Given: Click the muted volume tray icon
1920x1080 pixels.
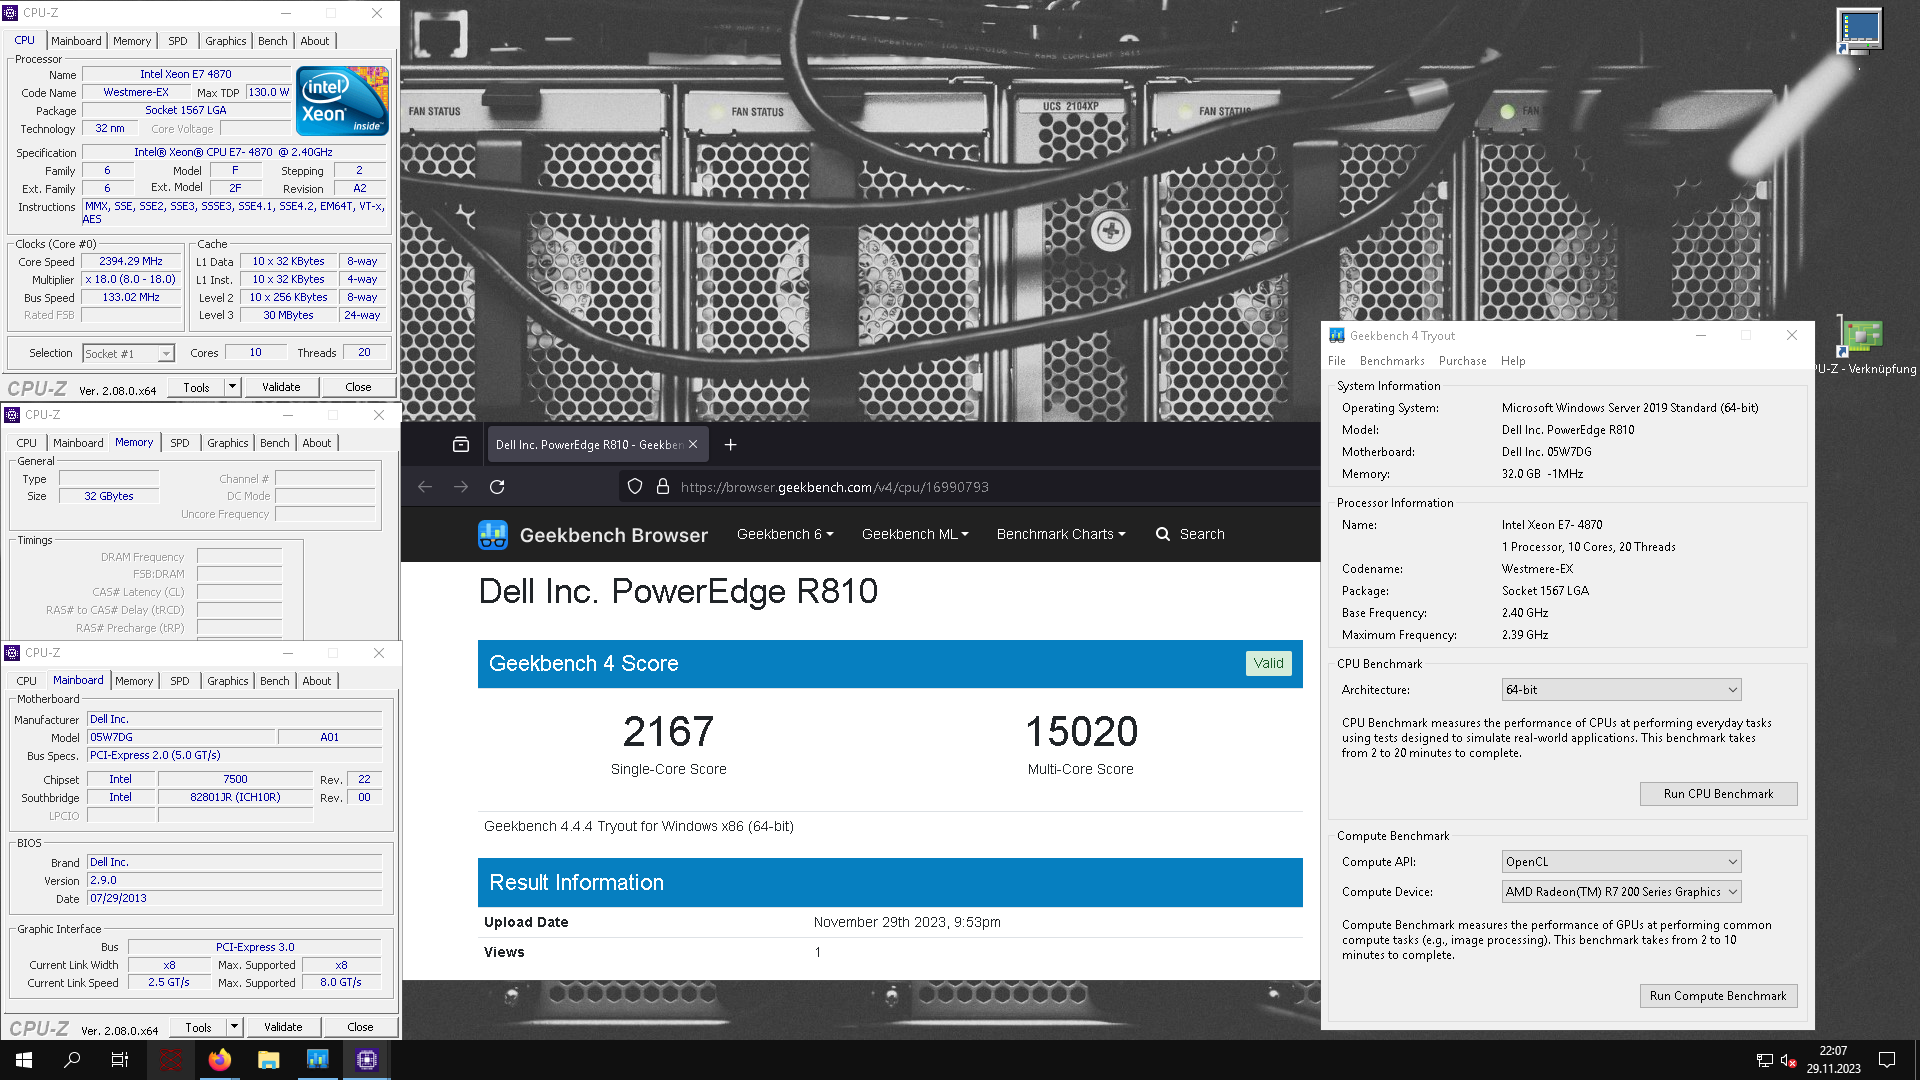Looking at the screenshot, I should coord(1789,1061).
